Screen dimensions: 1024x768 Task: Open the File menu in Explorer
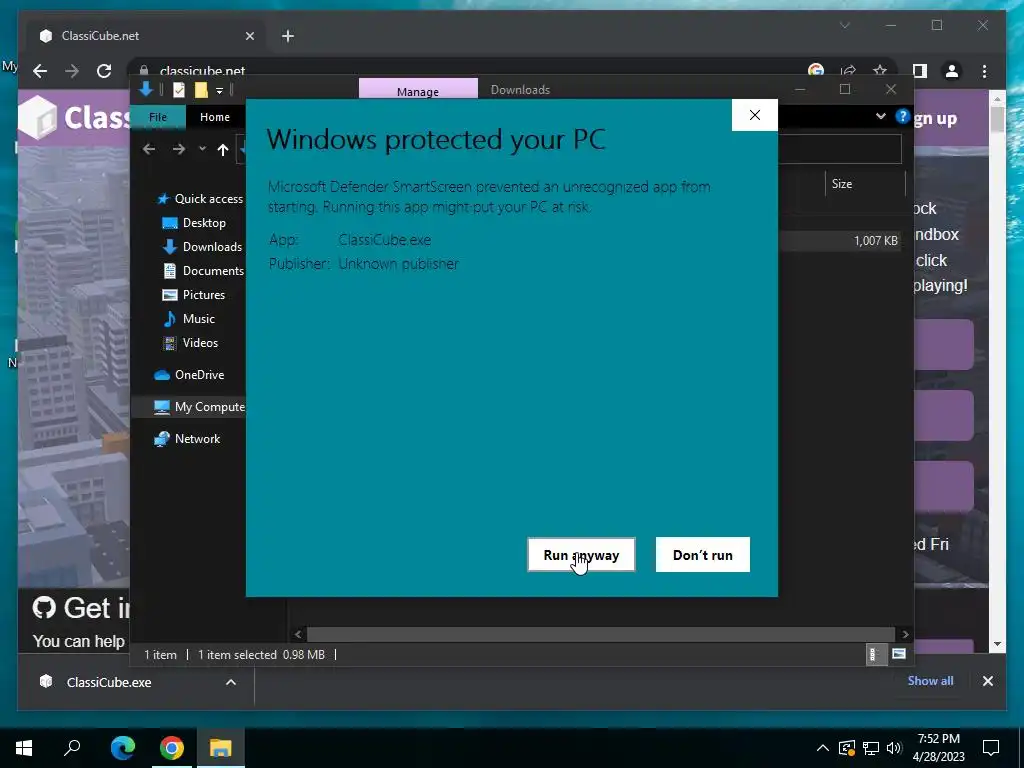click(x=158, y=117)
